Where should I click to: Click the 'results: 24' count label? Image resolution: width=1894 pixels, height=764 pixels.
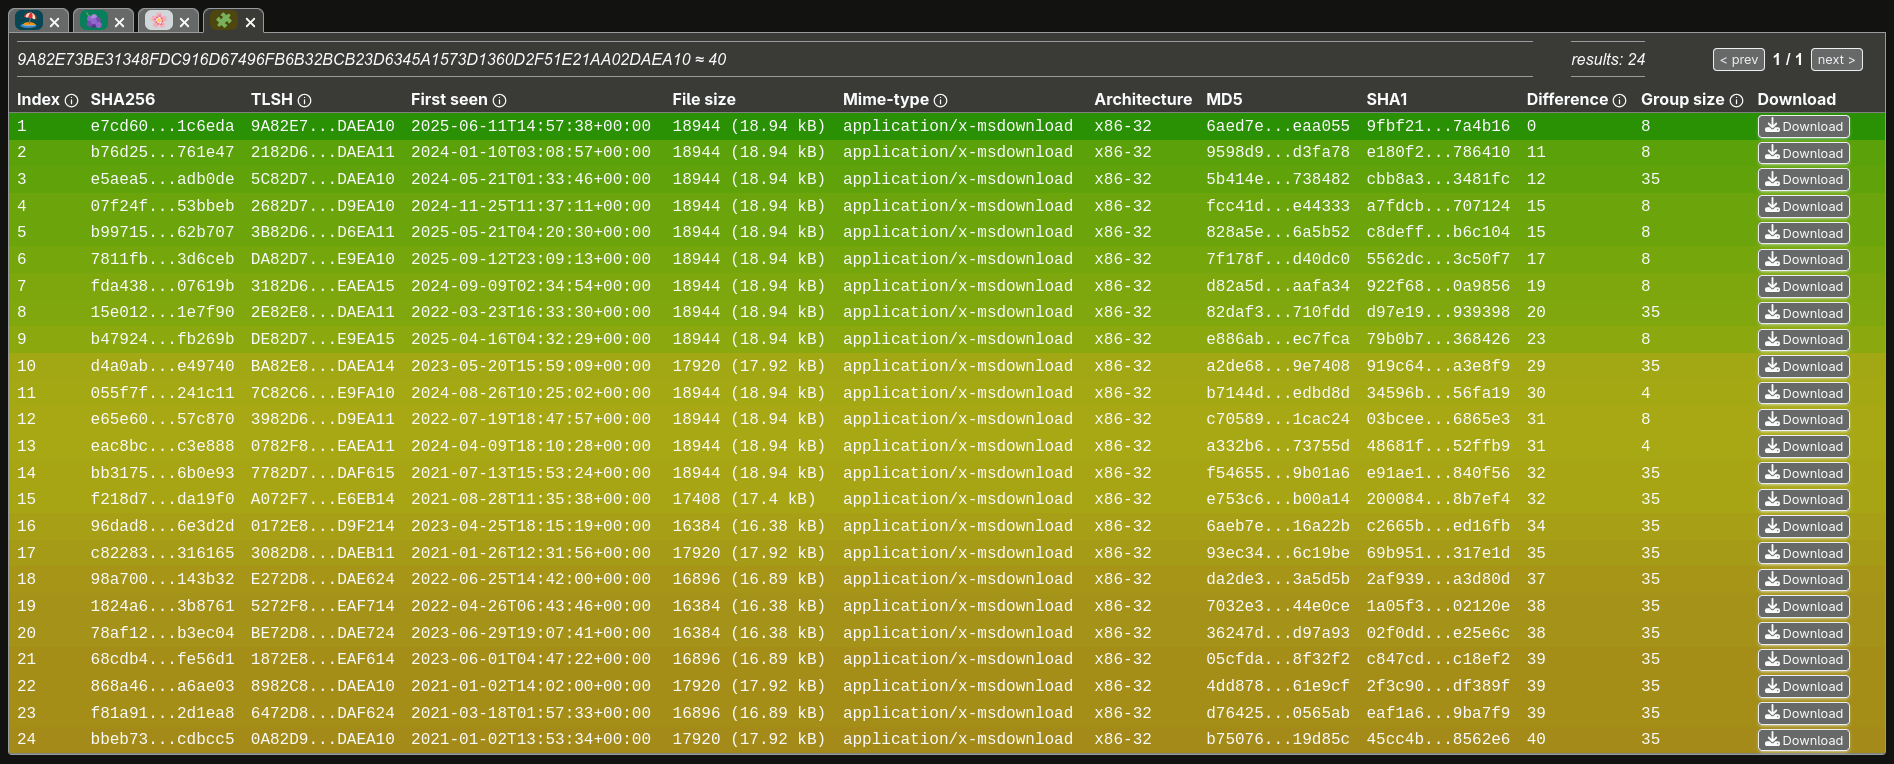point(1608,60)
